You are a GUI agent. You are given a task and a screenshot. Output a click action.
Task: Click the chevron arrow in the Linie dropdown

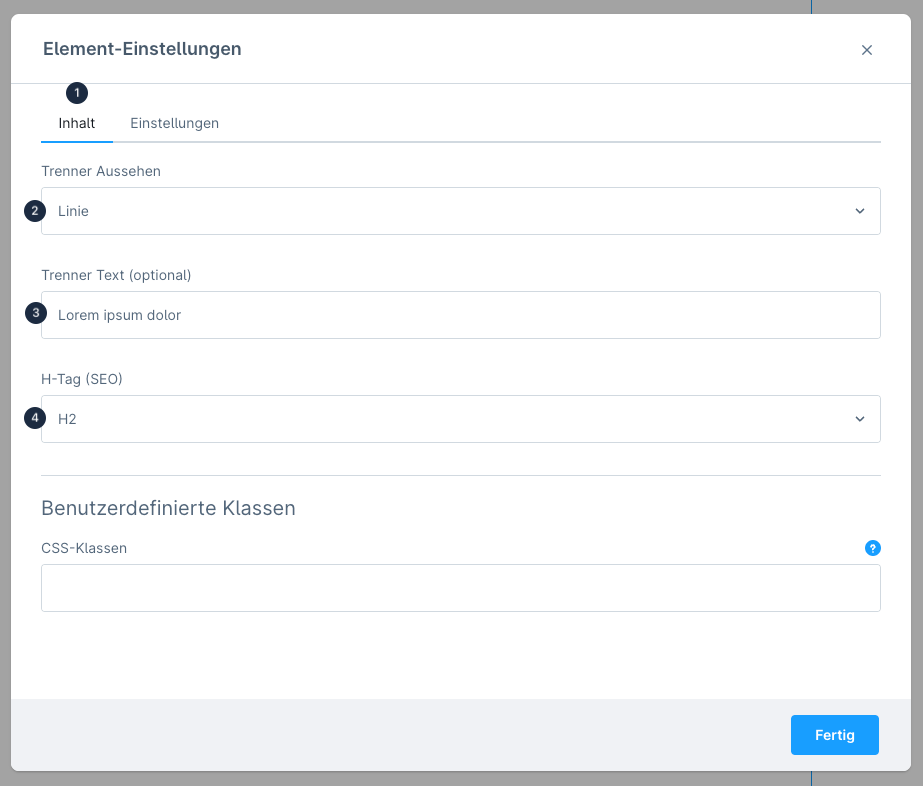[859, 211]
